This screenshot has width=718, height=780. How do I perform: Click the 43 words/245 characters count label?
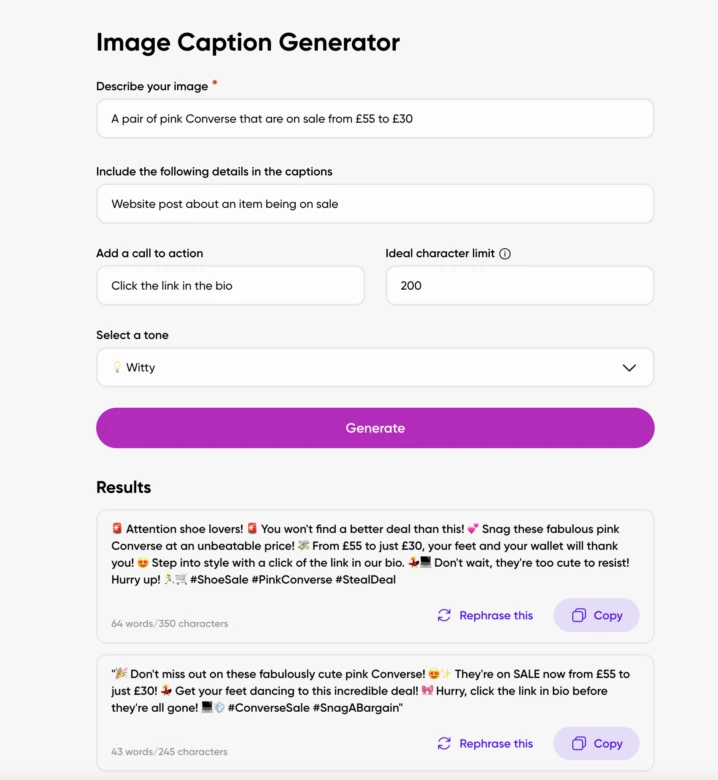click(x=170, y=752)
